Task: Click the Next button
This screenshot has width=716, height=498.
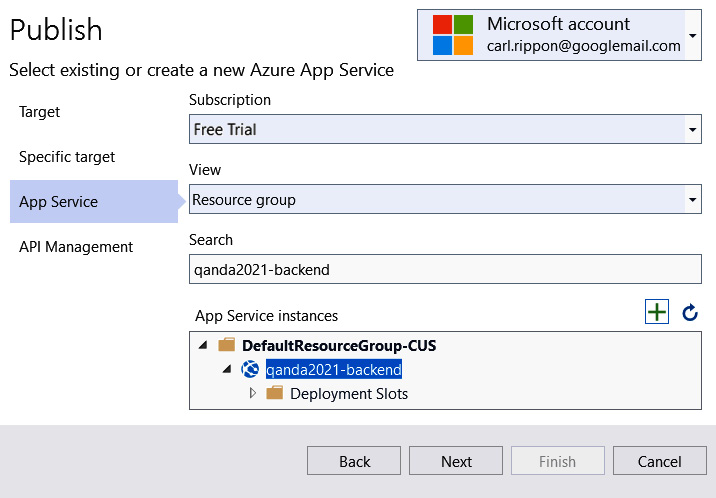Action: (x=456, y=461)
